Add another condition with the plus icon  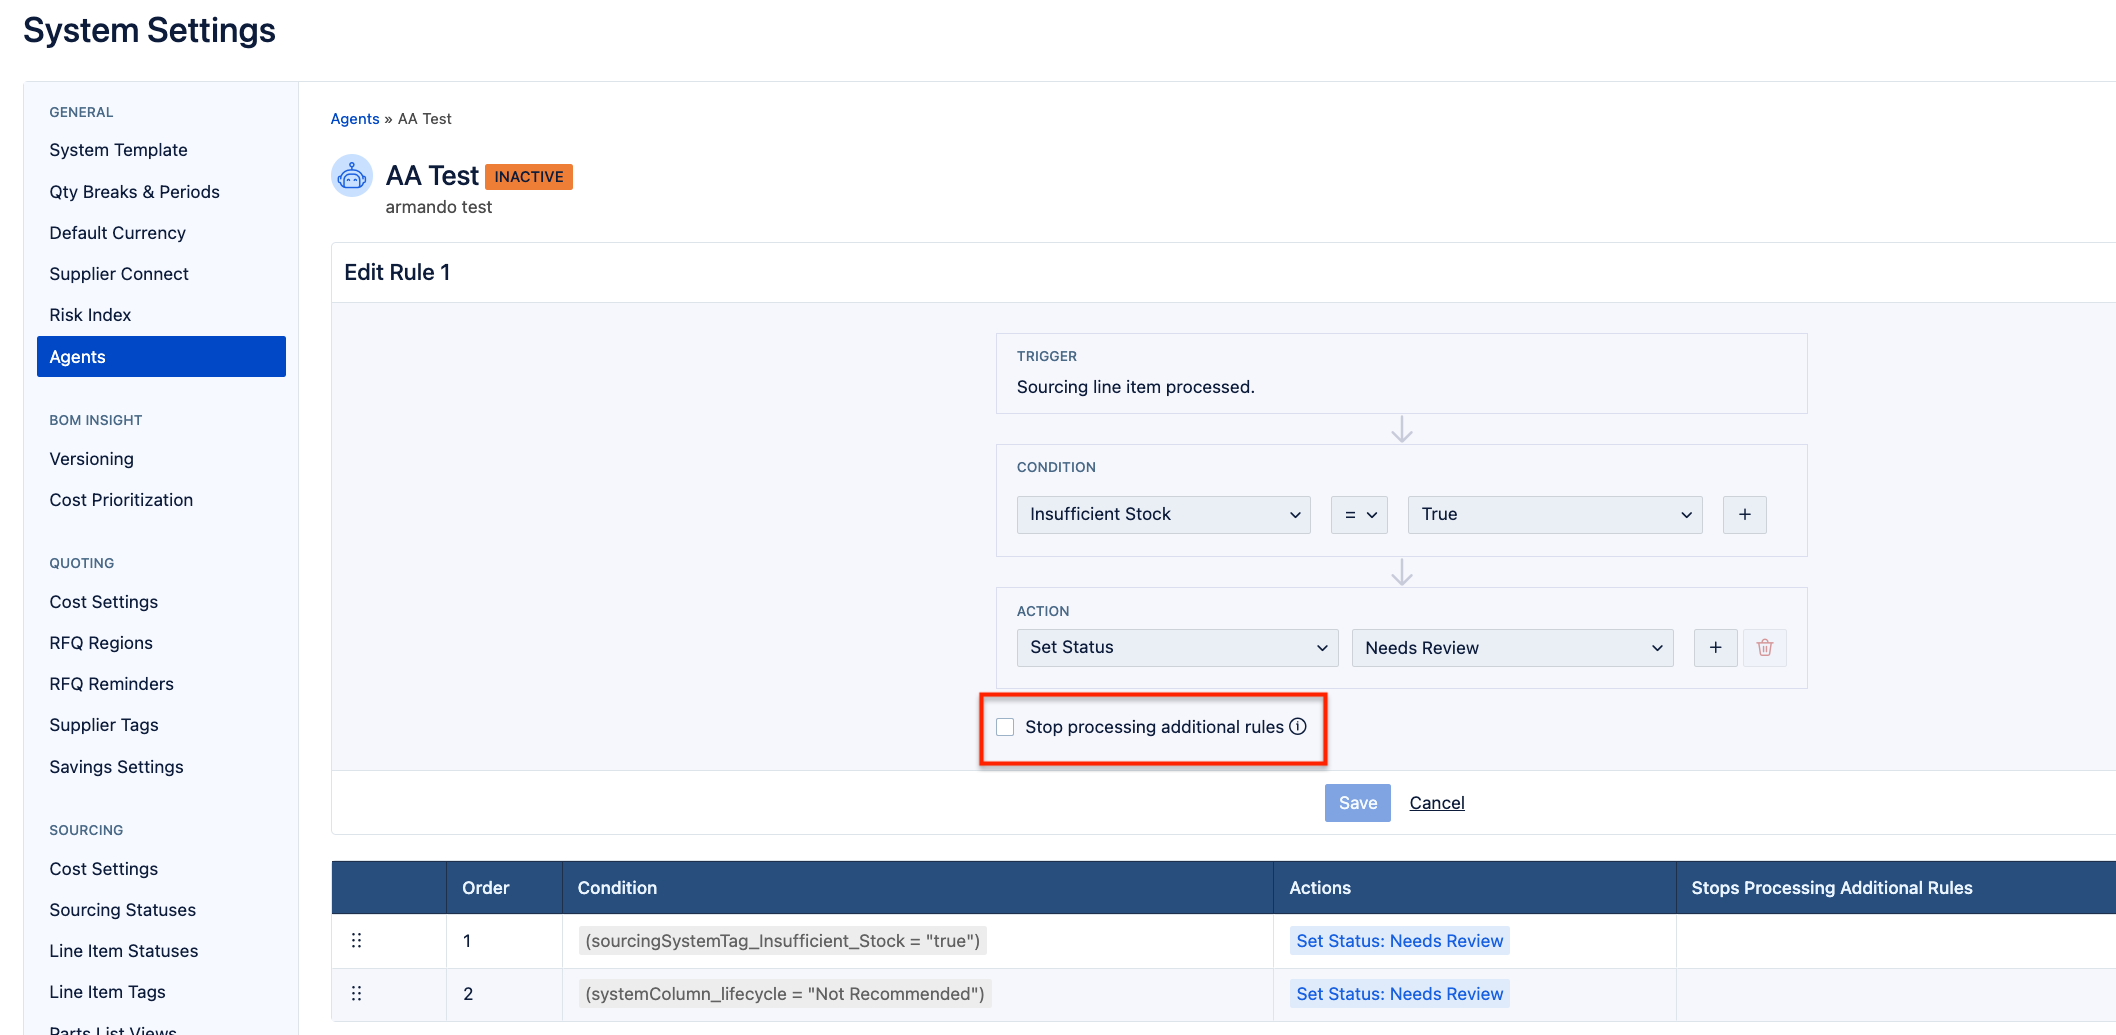click(x=1744, y=515)
